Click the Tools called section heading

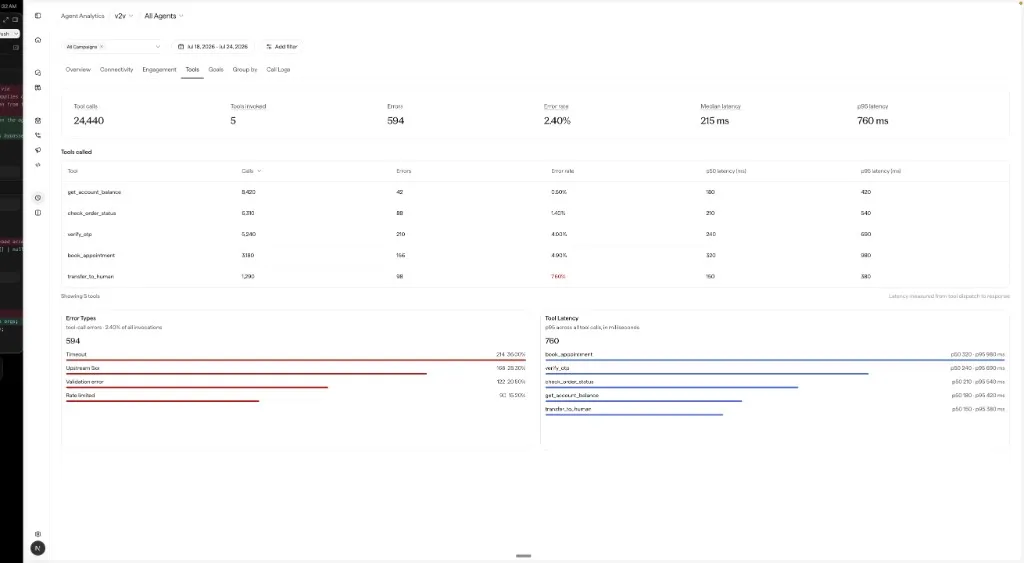[x=76, y=152]
